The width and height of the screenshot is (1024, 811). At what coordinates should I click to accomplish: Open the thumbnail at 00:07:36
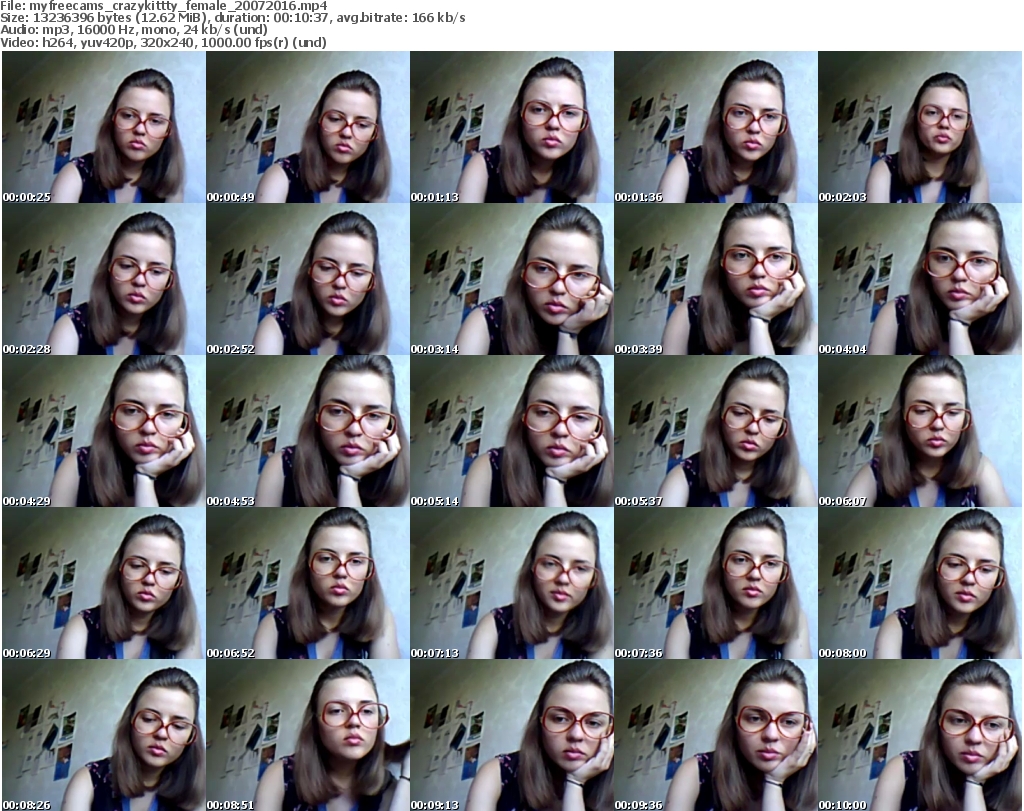tap(716, 583)
